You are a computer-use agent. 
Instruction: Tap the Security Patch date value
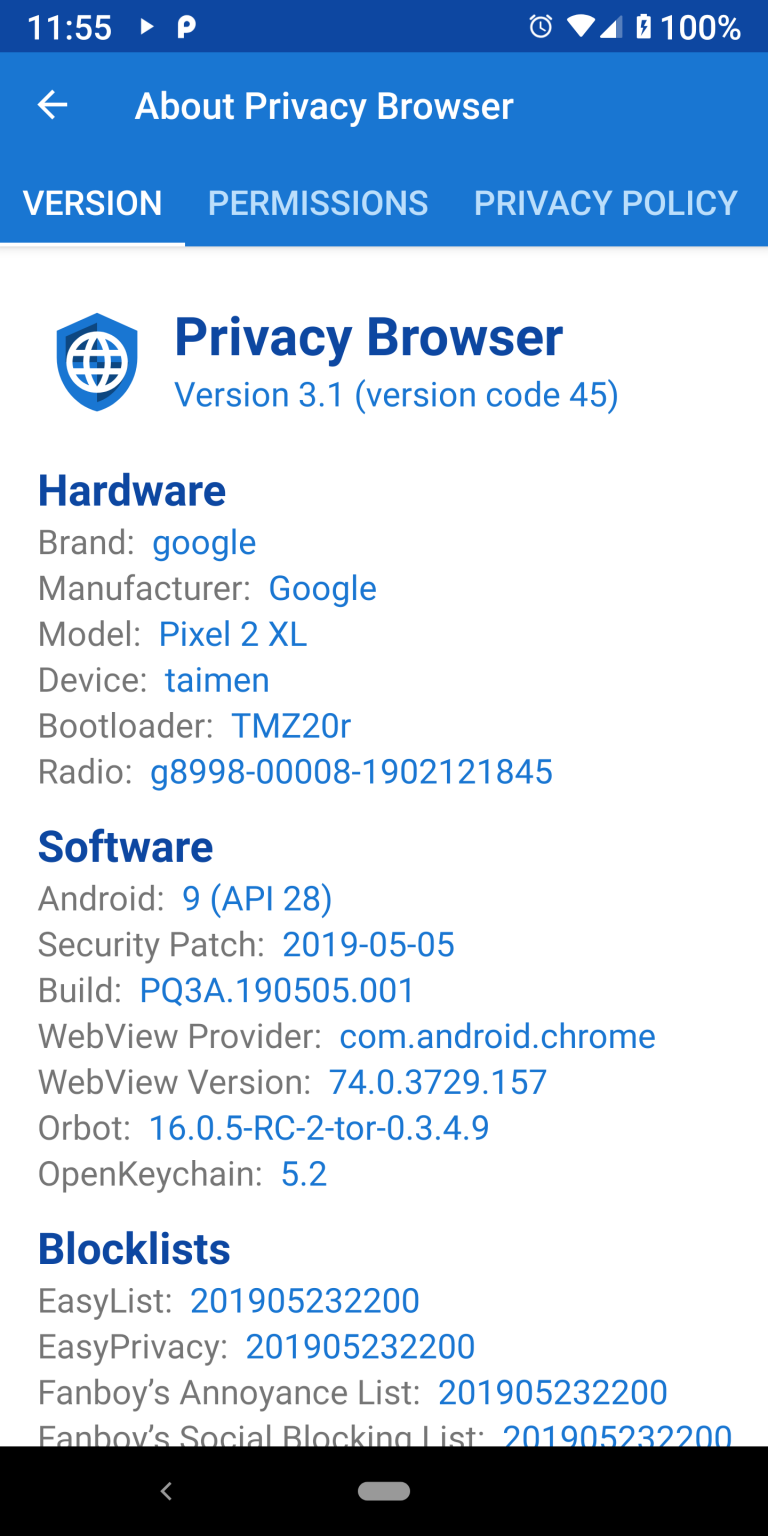tap(368, 944)
